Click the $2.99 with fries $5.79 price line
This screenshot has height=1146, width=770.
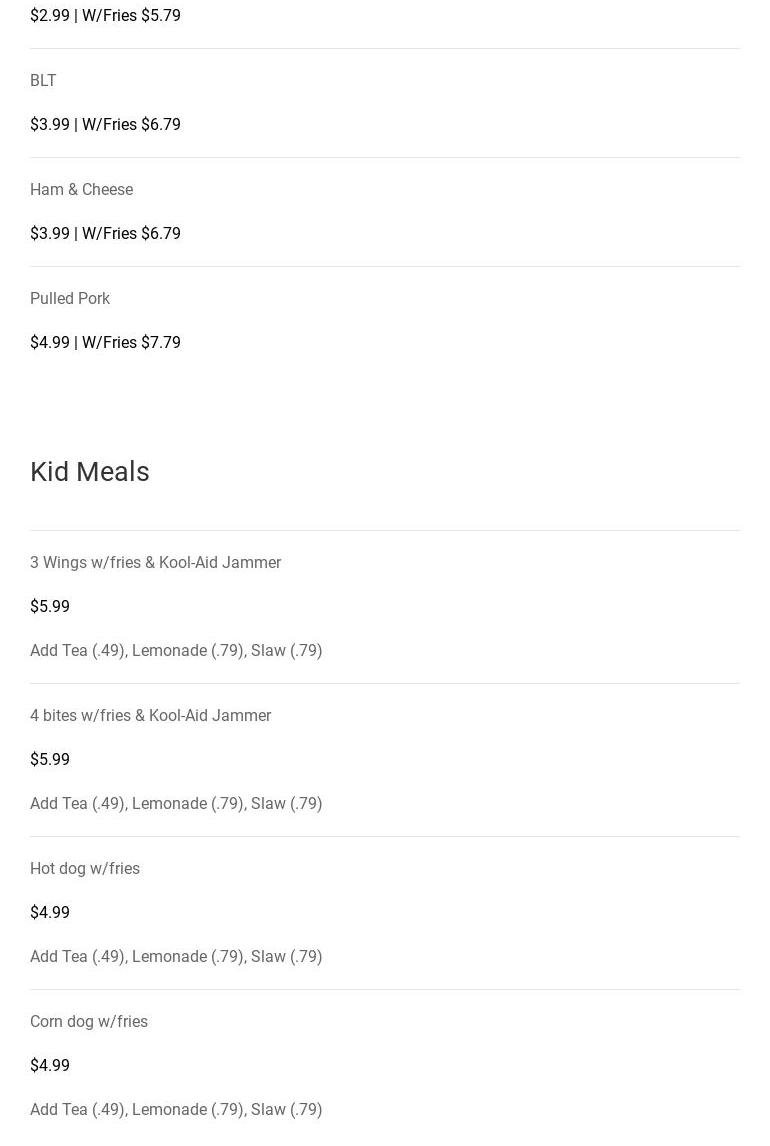(x=105, y=16)
